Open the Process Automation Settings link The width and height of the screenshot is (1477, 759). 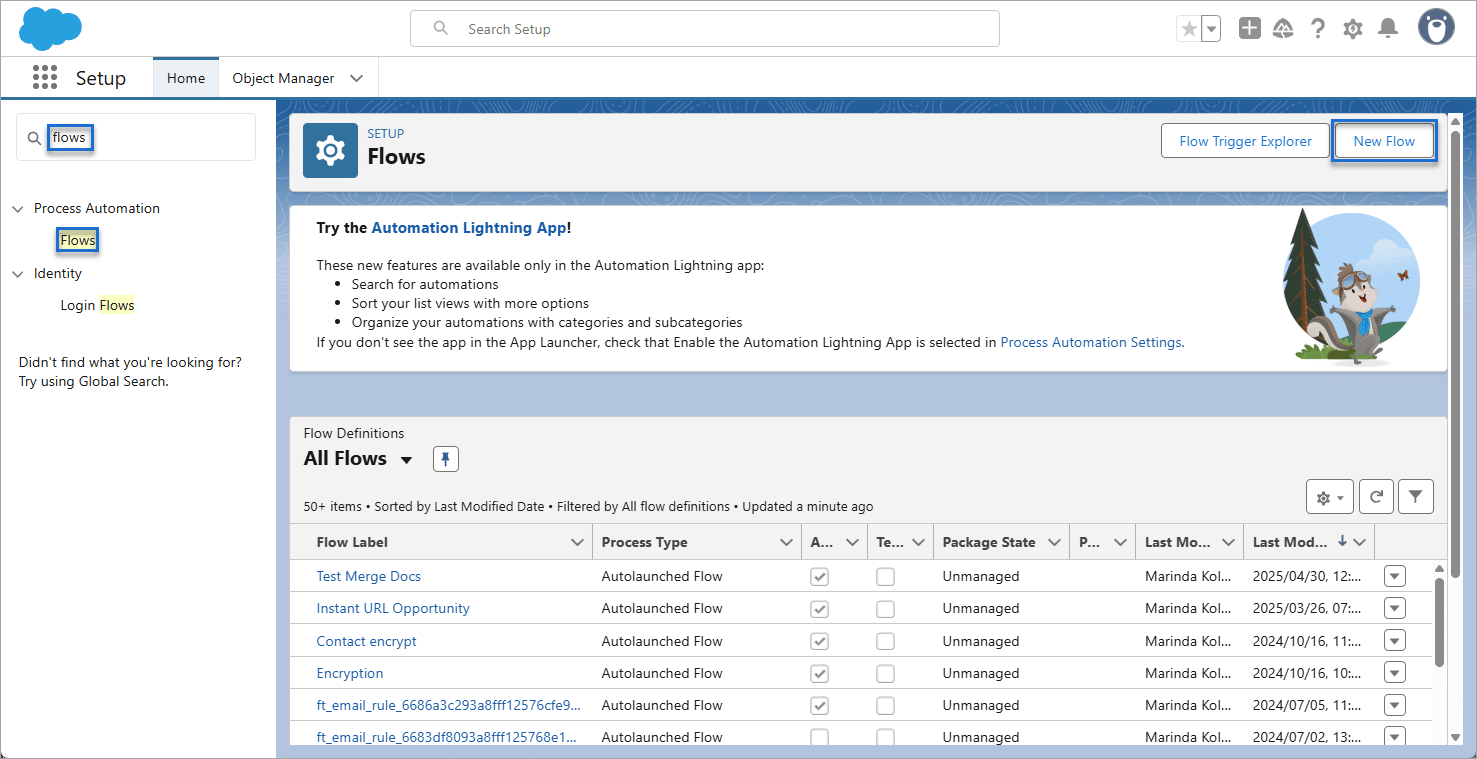click(1092, 342)
